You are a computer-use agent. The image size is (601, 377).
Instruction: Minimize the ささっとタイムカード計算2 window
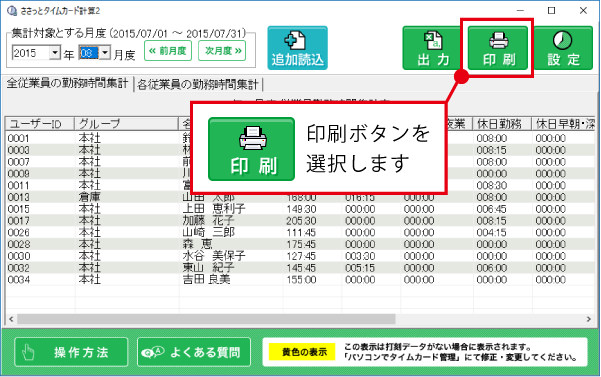tap(520, 10)
